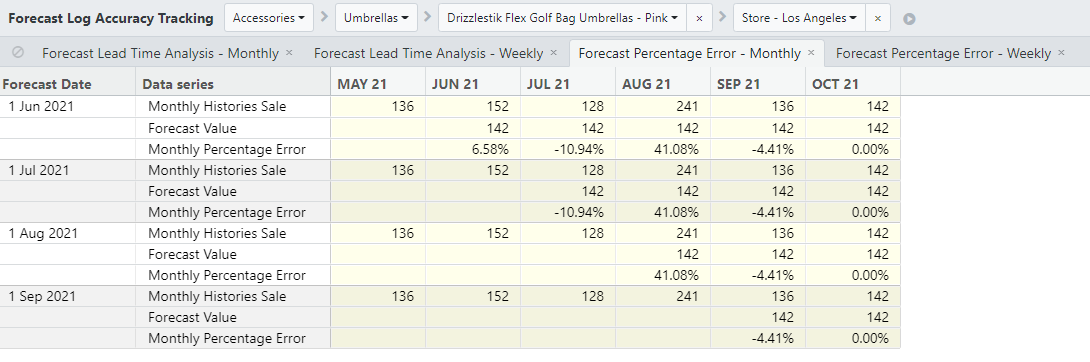The width and height of the screenshot is (1090, 362).
Task: Open the Accessories dropdown
Action: pyautogui.click(x=268, y=19)
